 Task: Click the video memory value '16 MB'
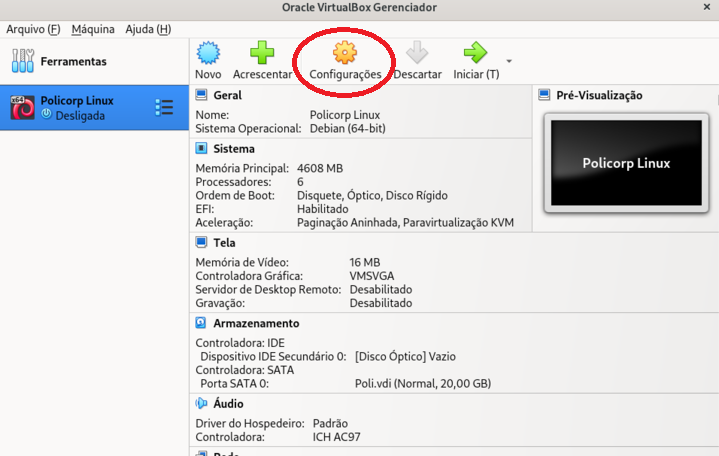(x=365, y=262)
